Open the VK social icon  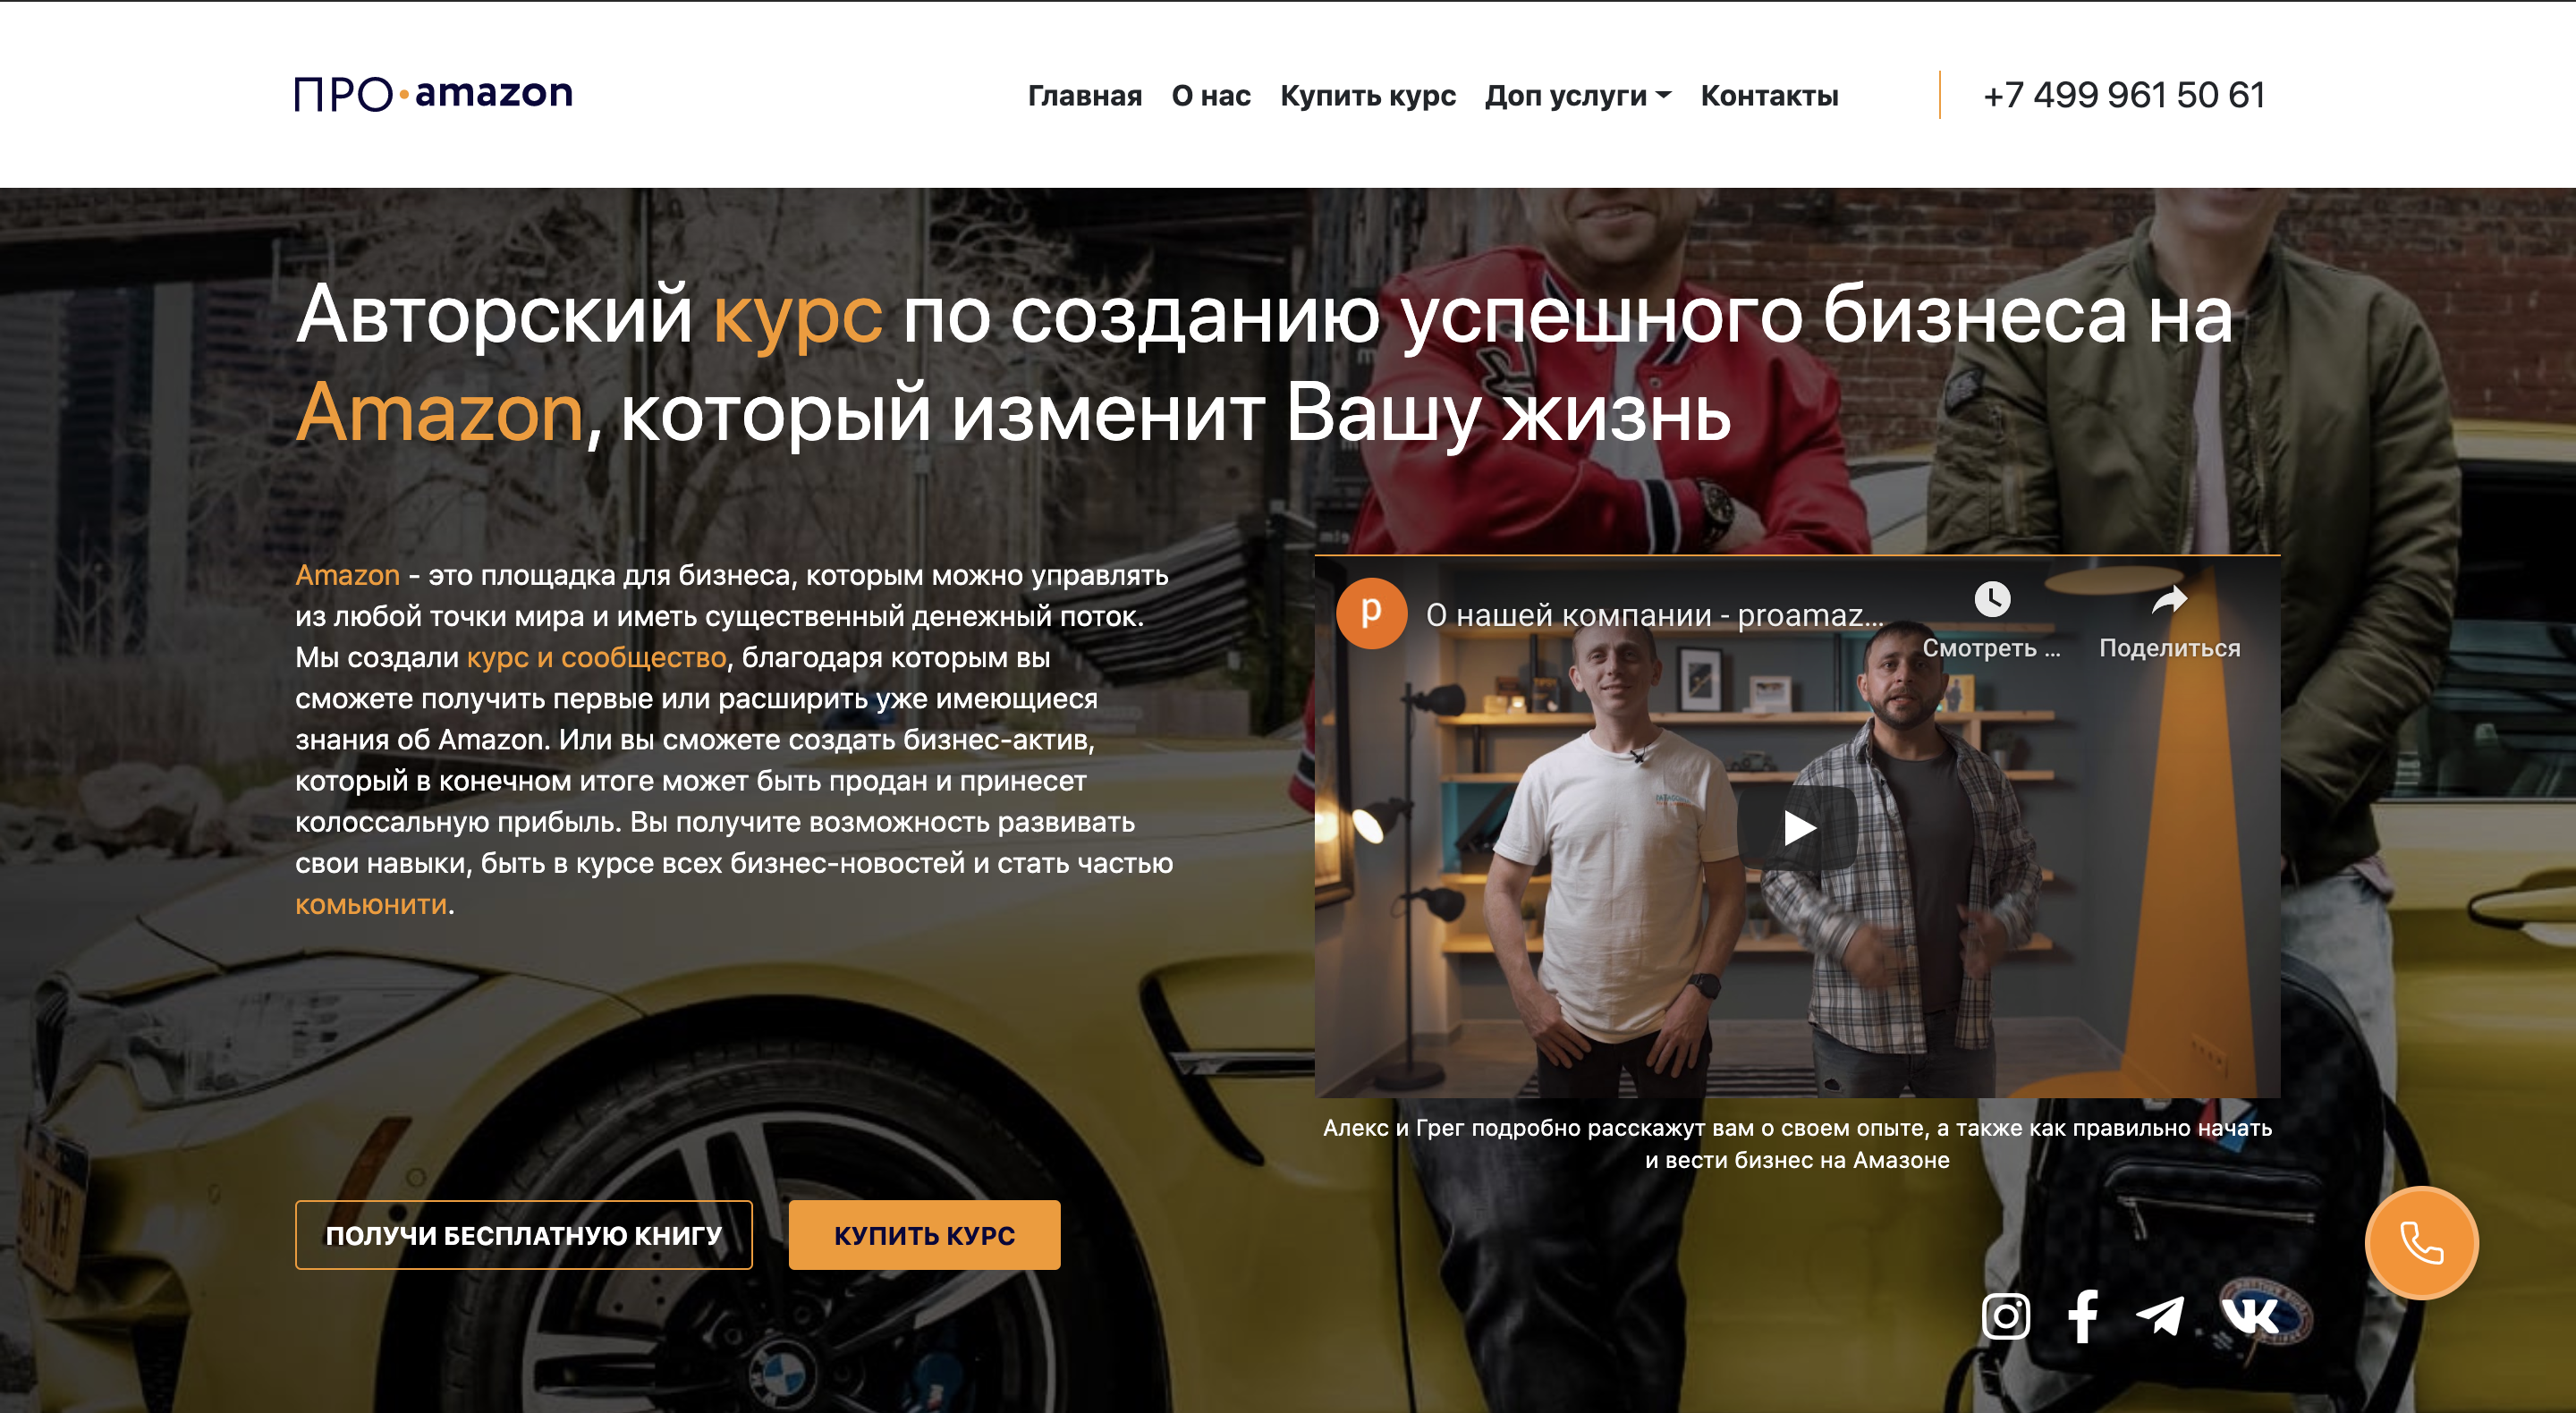point(2250,1315)
